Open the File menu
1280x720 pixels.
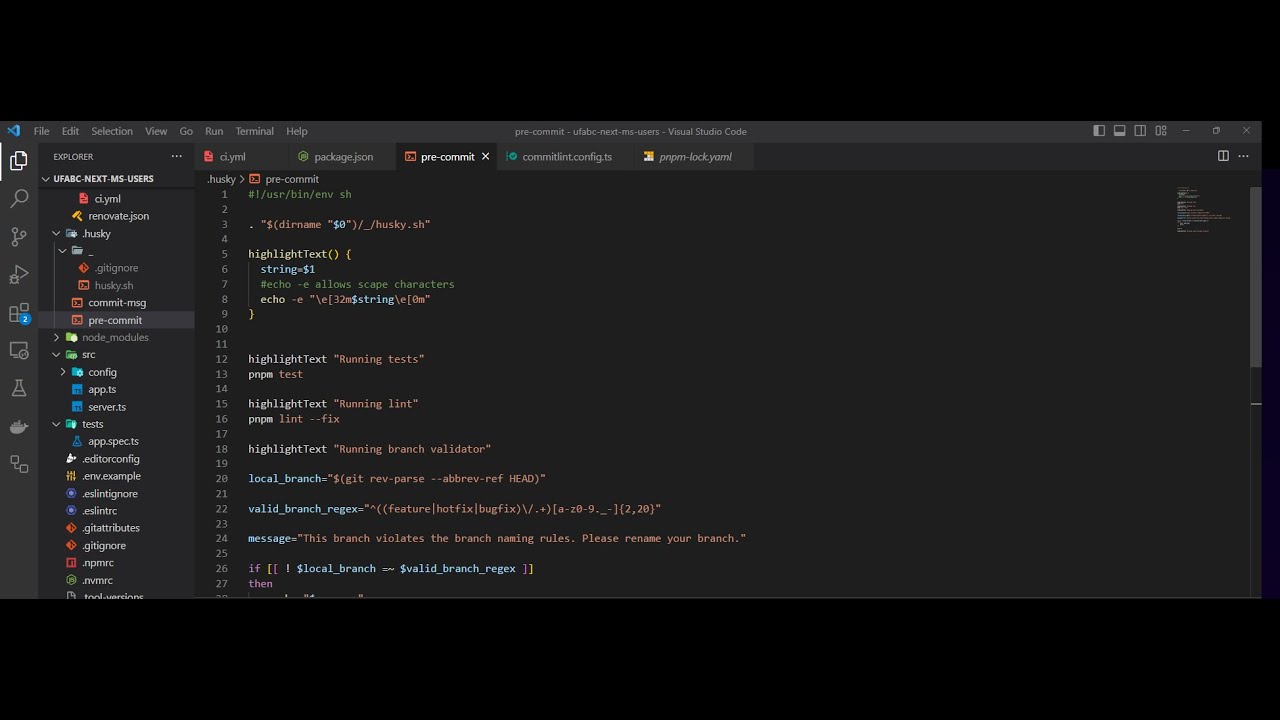point(41,131)
